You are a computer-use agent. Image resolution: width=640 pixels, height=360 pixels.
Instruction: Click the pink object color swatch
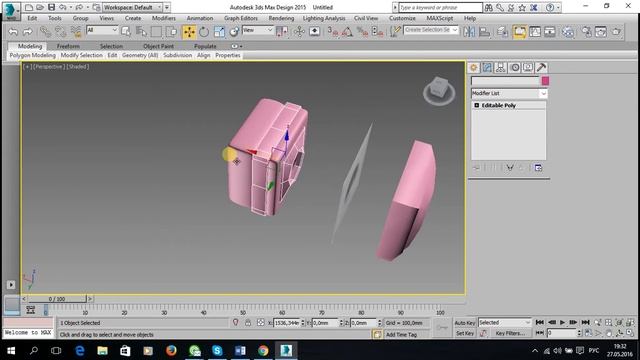tap(545, 81)
